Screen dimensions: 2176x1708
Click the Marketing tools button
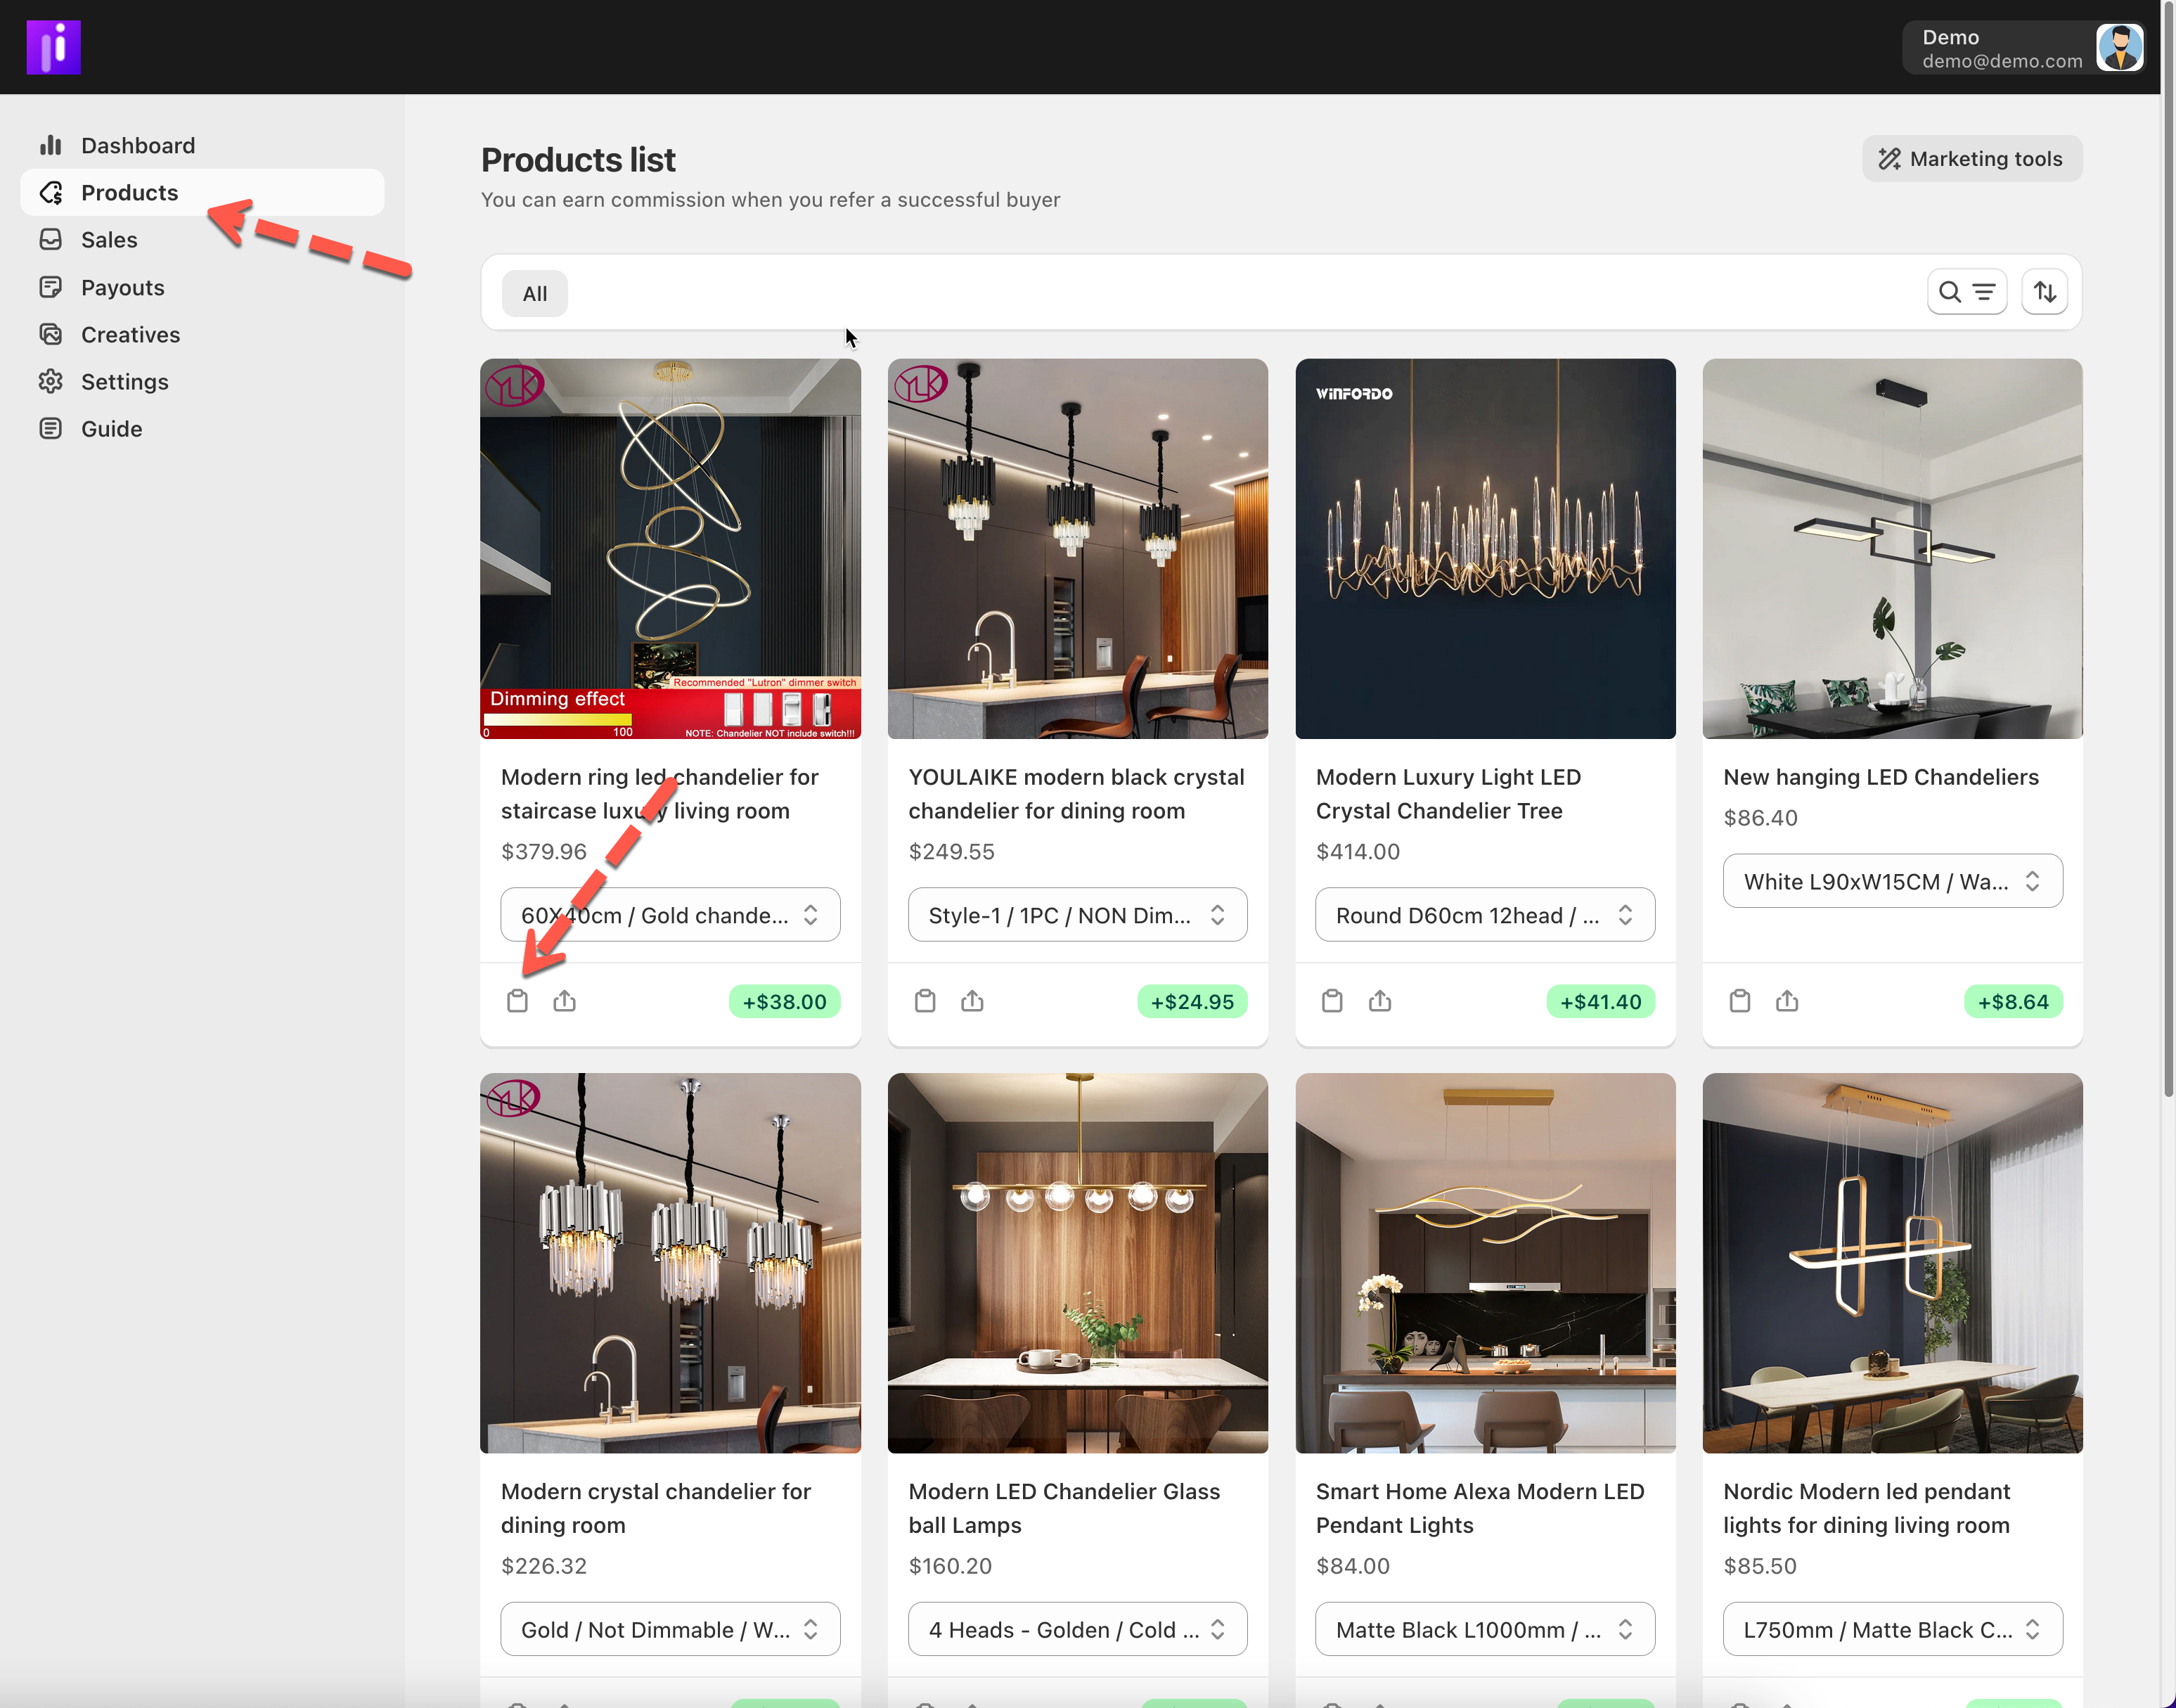click(1971, 159)
